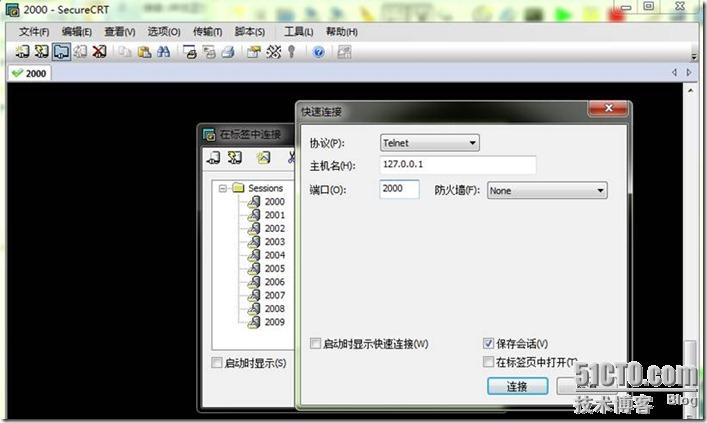Select session 2002 in the Sessions tree

[274, 228]
